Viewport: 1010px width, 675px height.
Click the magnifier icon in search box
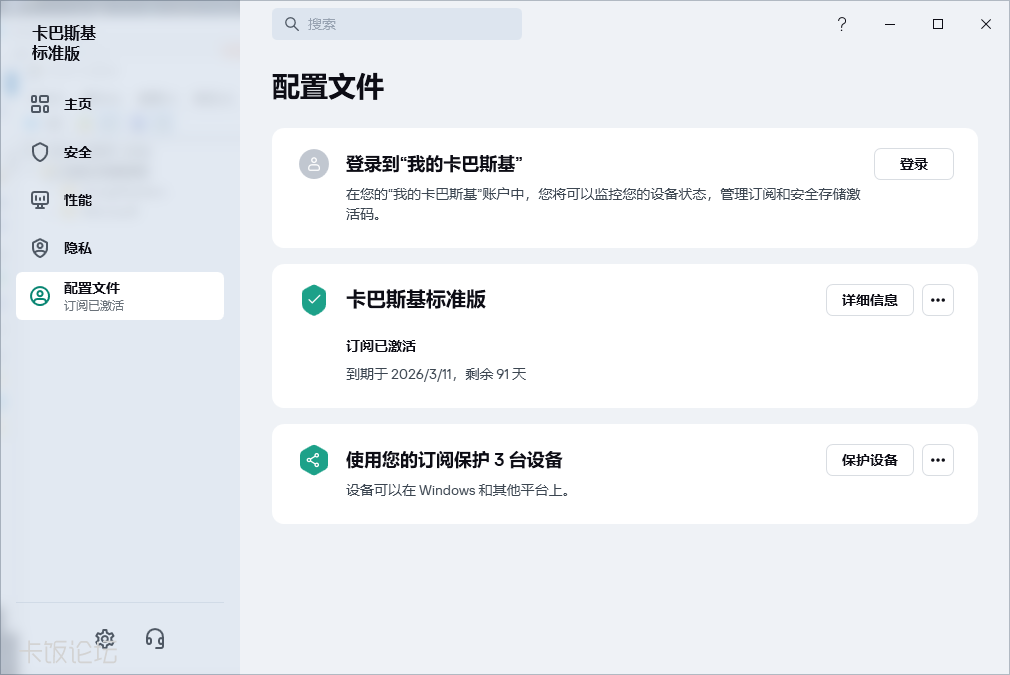pyautogui.click(x=292, y=24)
